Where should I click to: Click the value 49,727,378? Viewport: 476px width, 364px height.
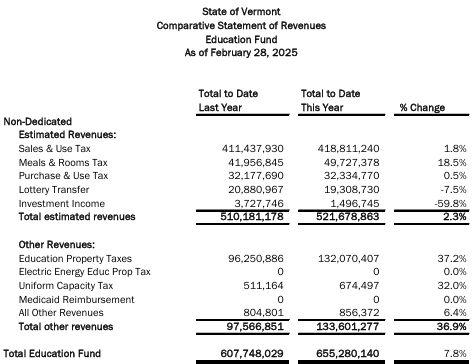(x=351, y=163)
